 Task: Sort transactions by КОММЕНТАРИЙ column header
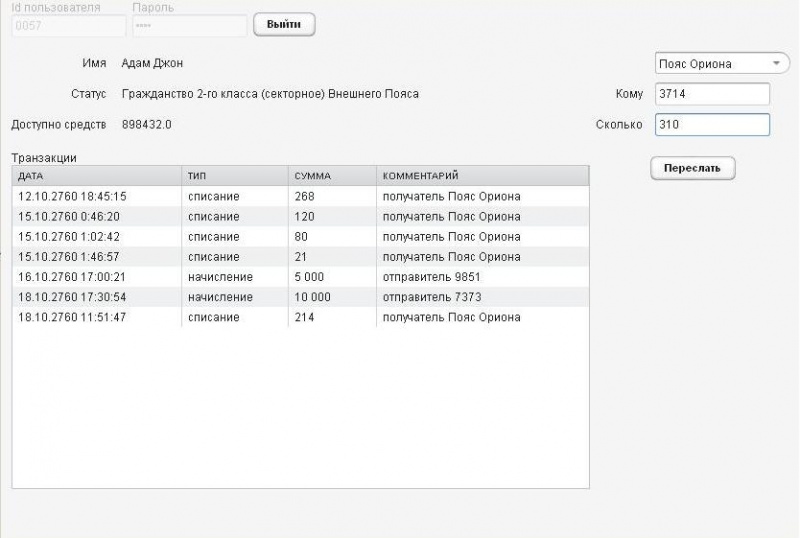(x=483, y=176)
